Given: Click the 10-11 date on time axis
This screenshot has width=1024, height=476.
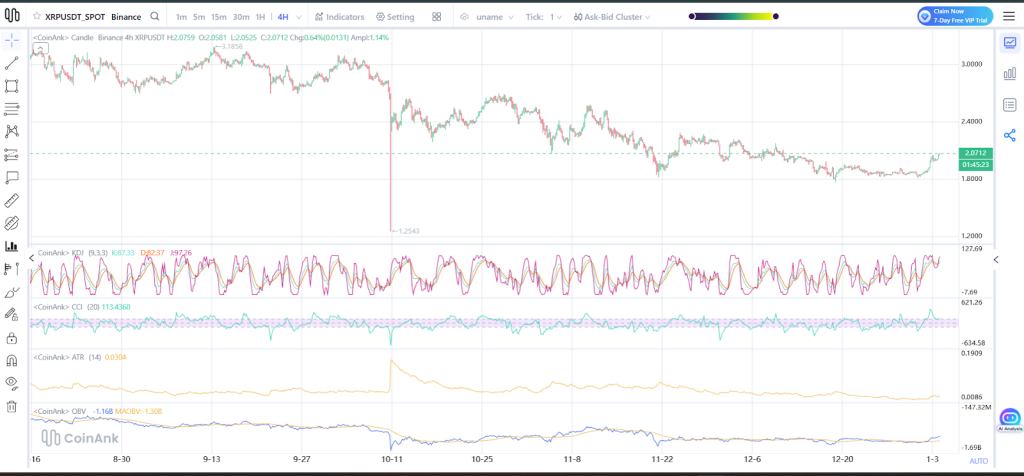Looking at the screenshot, I should point(391,460).
